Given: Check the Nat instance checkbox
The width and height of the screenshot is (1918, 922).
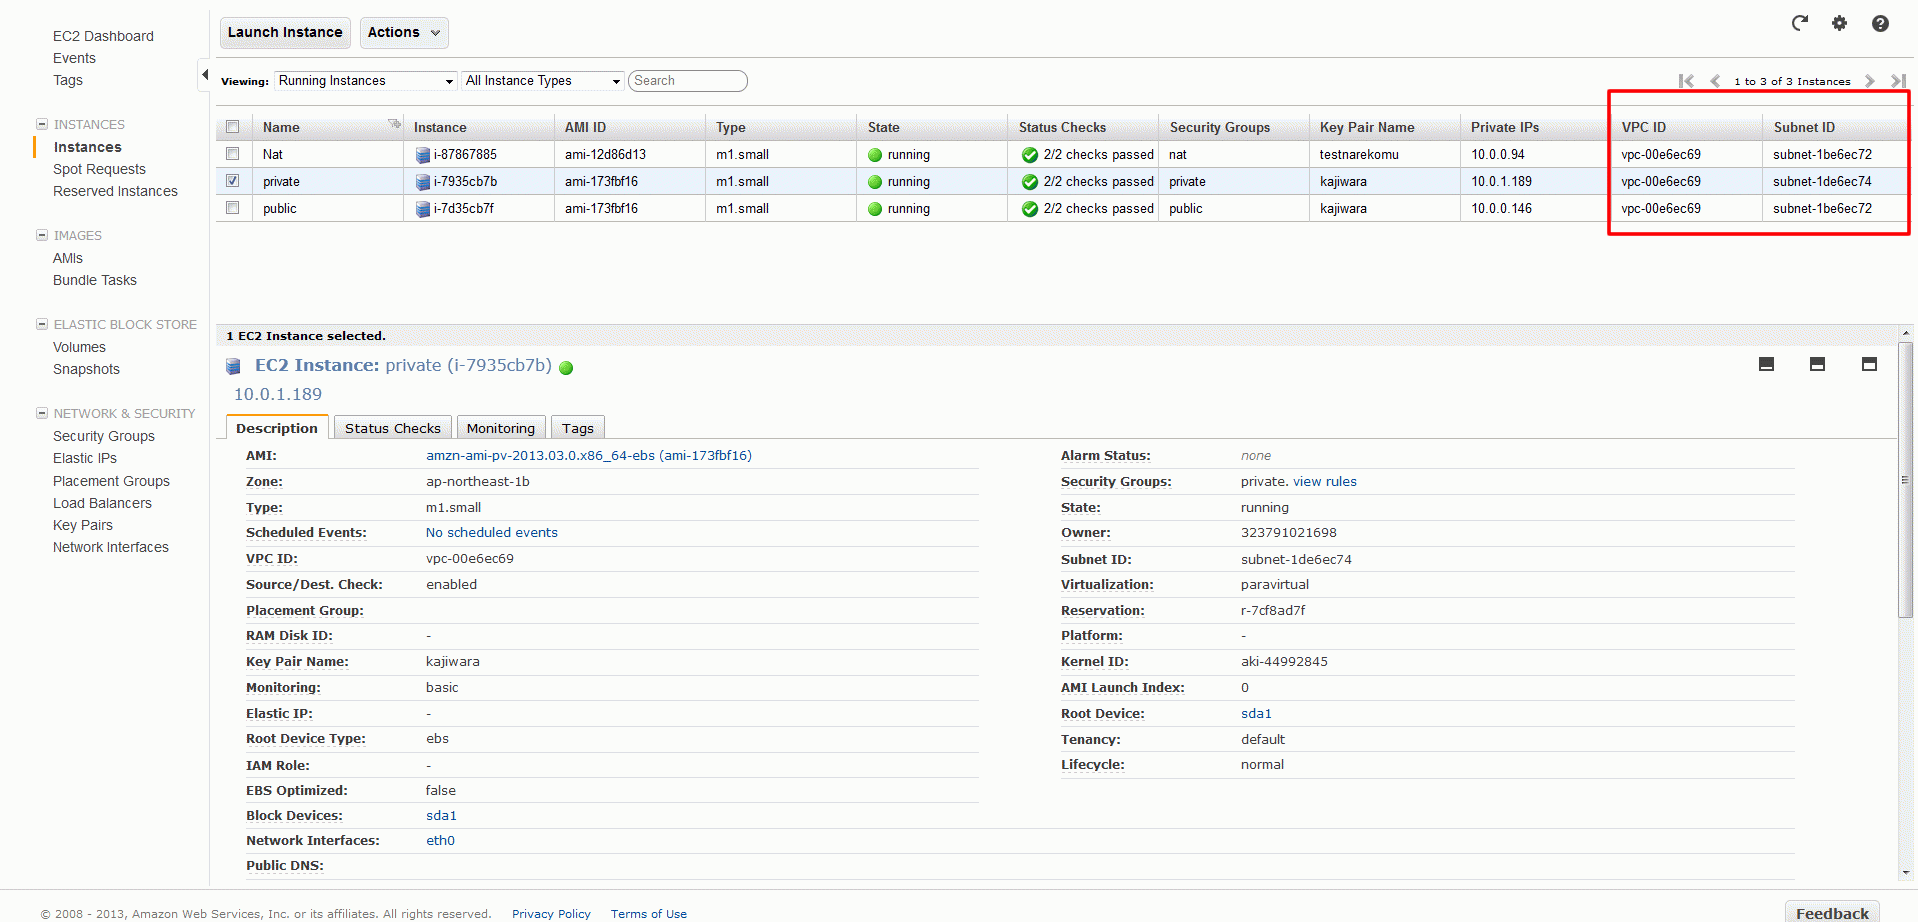Looking at the screenshot, I should tap(233, 154).
